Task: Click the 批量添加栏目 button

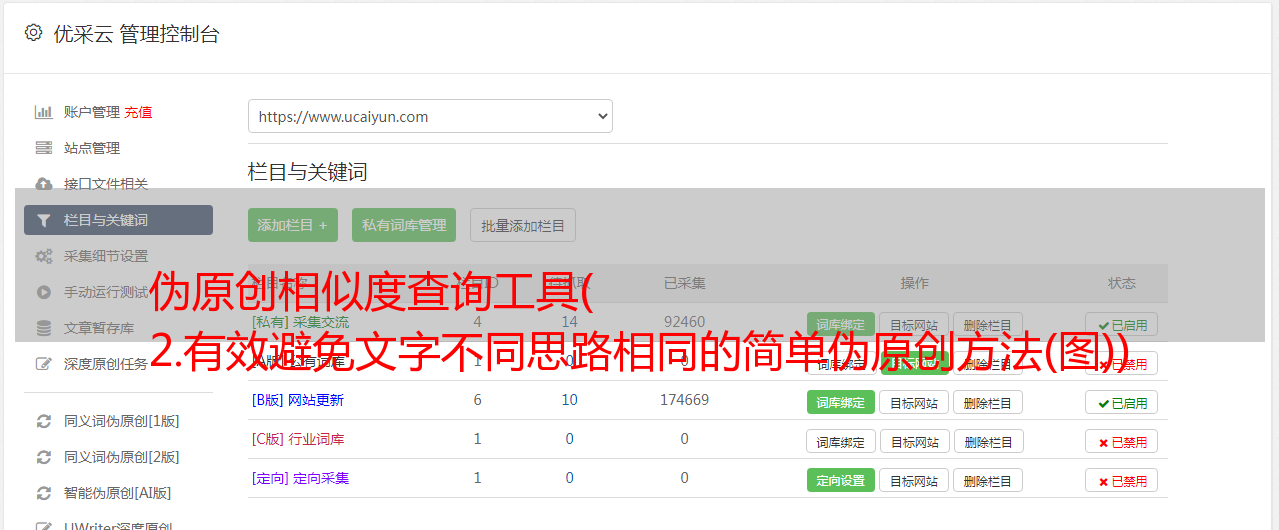Action: click(x=523, y=225)
